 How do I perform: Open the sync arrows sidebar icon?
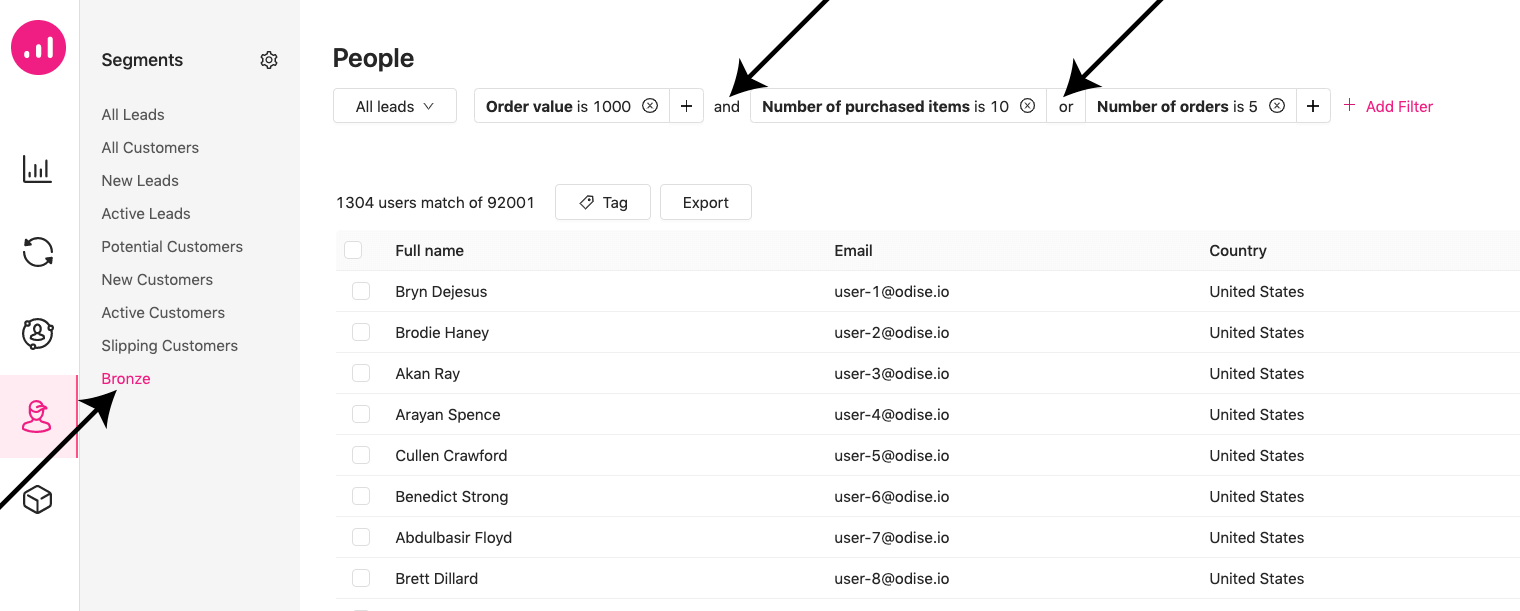click(38, 251)
